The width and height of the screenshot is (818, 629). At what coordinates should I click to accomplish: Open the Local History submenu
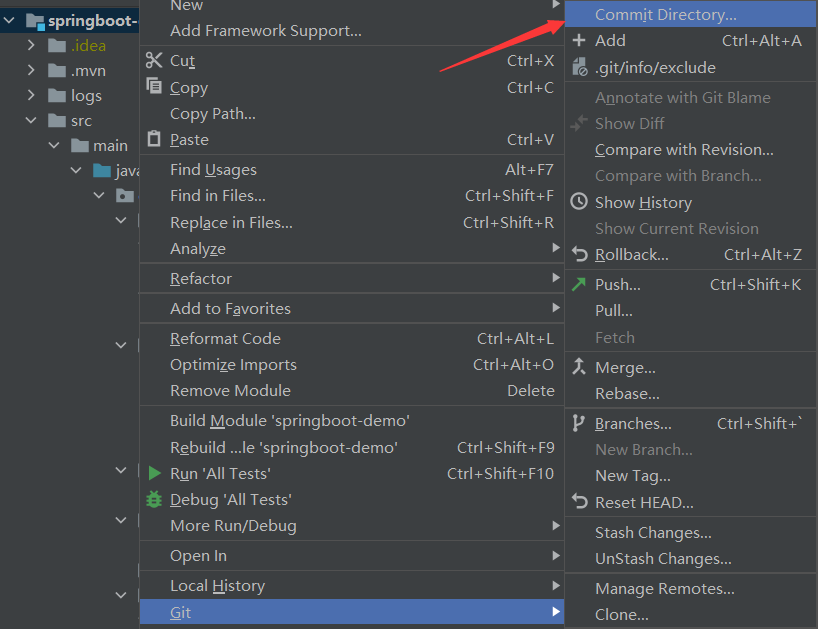pyautogui.click(x=217, y=585)
